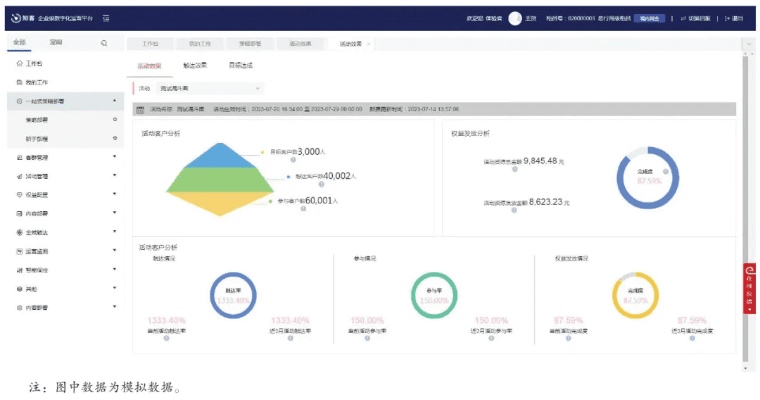Click the calendar icon in the gray activity info bar
The width and height of the screenshot is (760, 400).
coord(141,107)
